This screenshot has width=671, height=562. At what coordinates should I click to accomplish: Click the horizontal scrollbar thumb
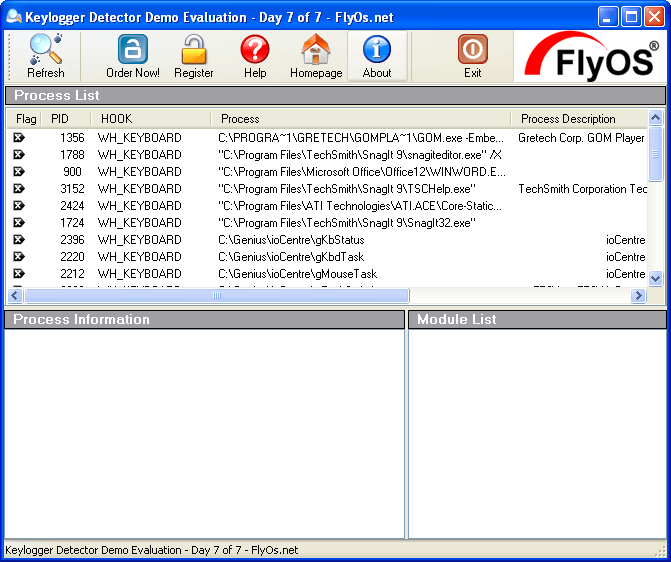click(x=217, y=295)
